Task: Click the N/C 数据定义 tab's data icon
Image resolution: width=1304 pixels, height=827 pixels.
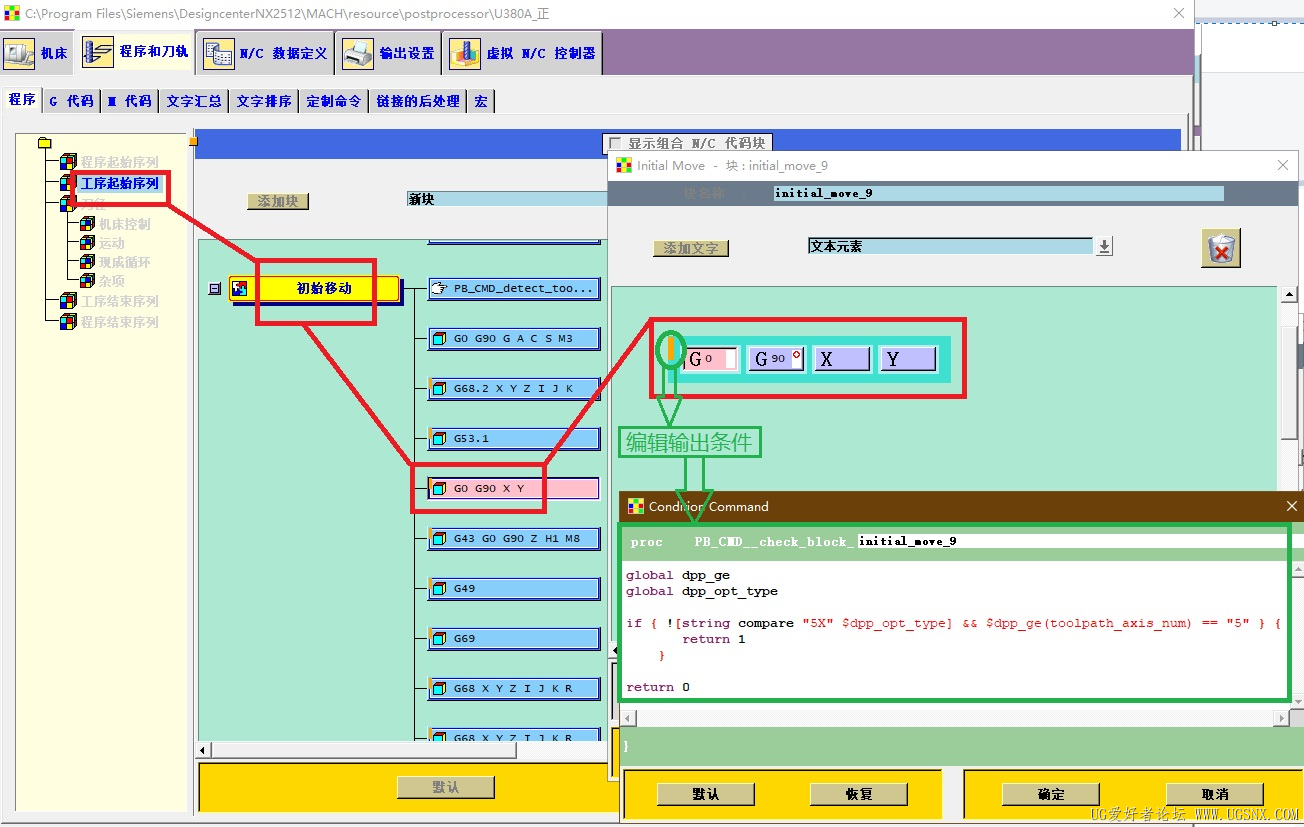Action: click(219, 53)
